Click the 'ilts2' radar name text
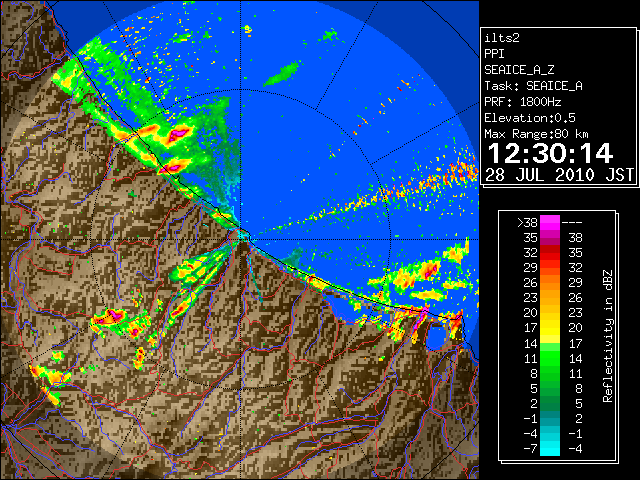The image size is (640, 480). click(502, 38)
